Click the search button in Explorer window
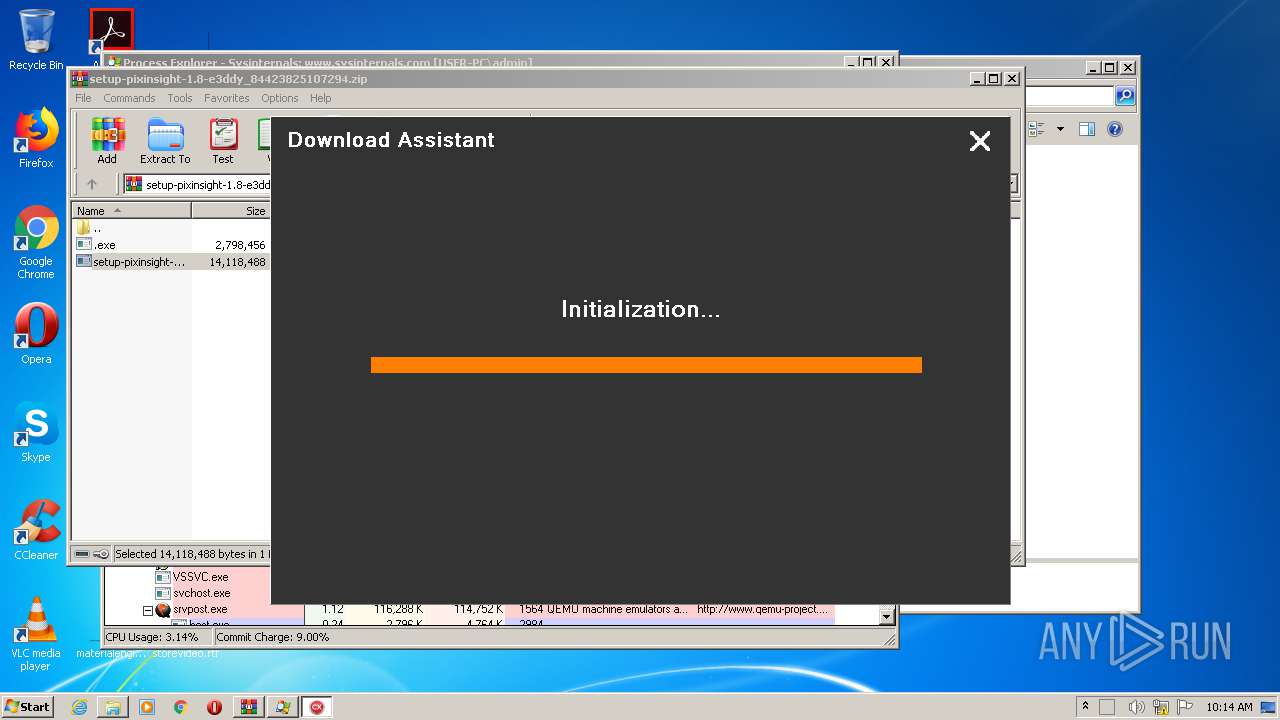 pos(1125,96)
